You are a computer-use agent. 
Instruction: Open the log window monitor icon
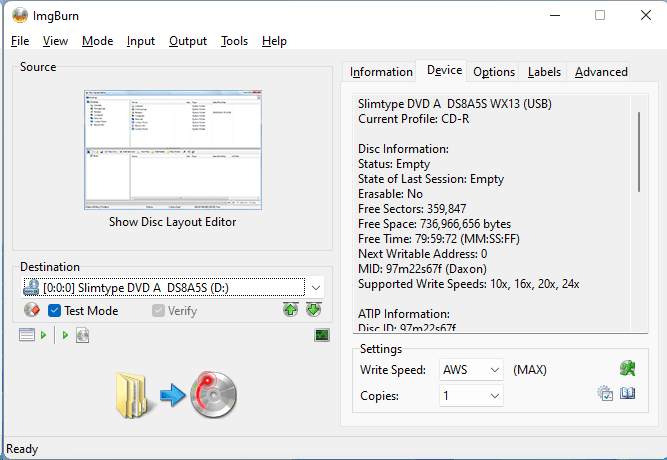click(321, 335)
